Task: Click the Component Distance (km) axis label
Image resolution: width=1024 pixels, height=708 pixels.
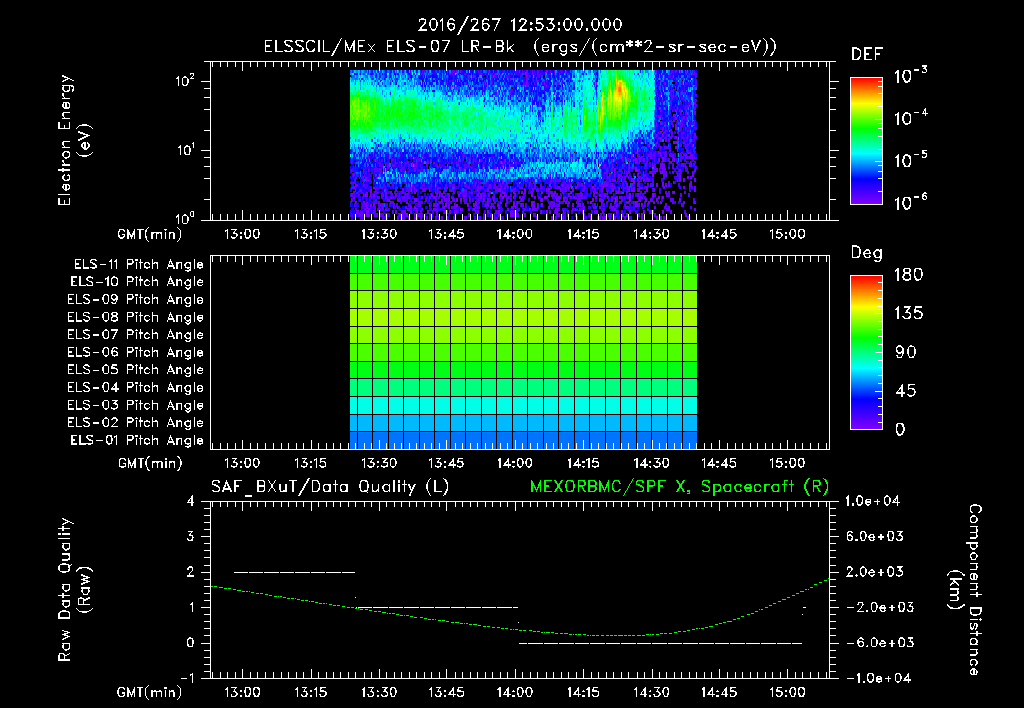Action: click(965, 590)
